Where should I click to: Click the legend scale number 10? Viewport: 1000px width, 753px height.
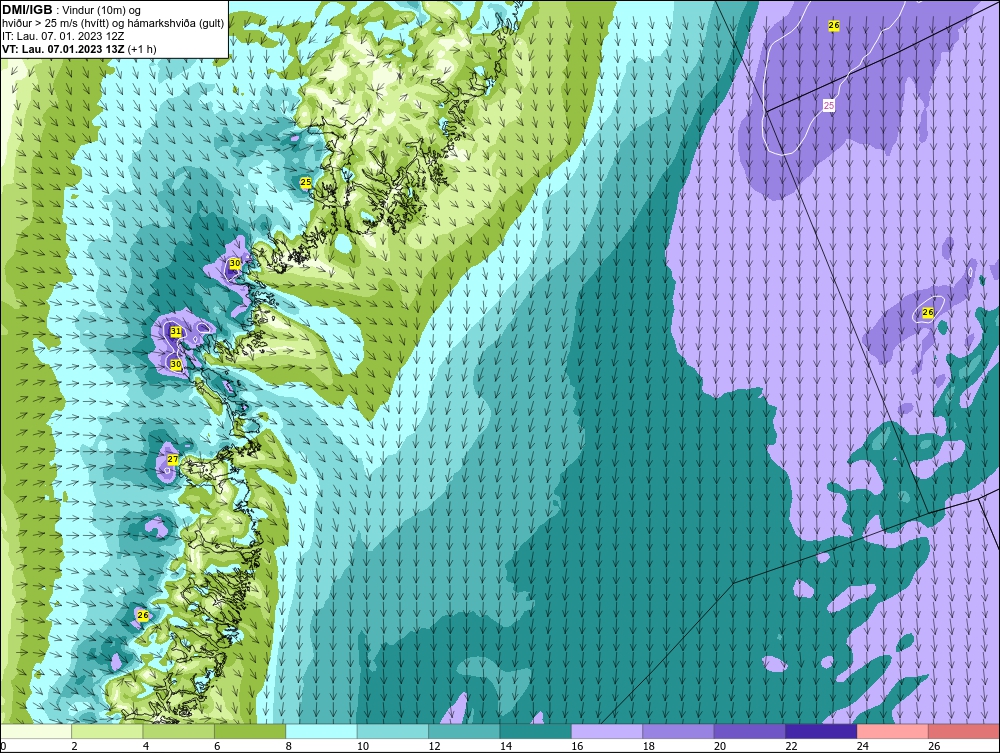[363, 746]
